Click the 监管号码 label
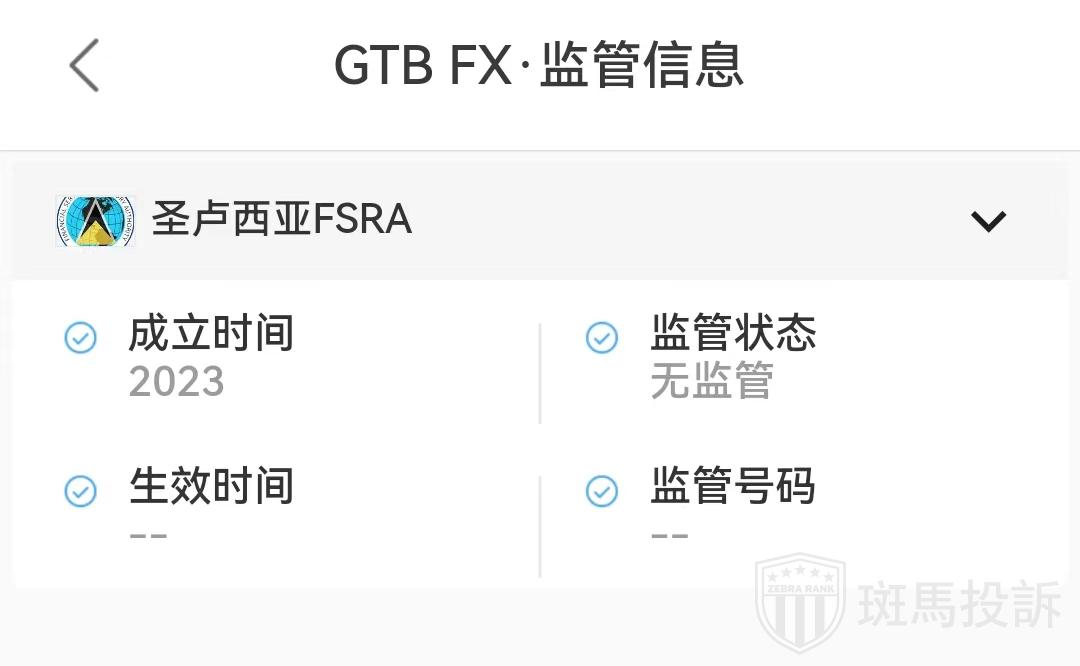1080x666 pixels. point(733,487)
